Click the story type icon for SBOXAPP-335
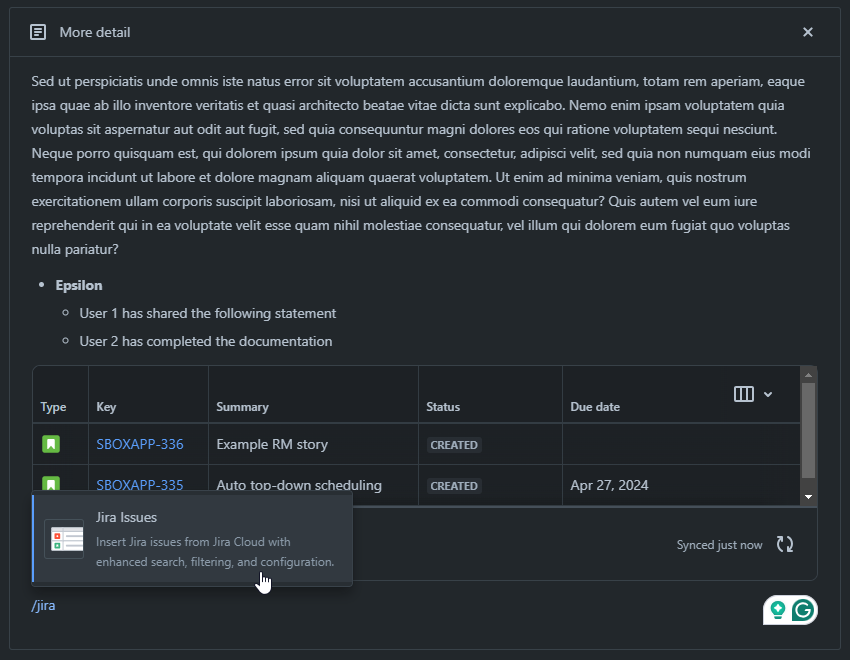Image resolution: width=850 pixels, height=660 pixels. (x=51, y=483)
